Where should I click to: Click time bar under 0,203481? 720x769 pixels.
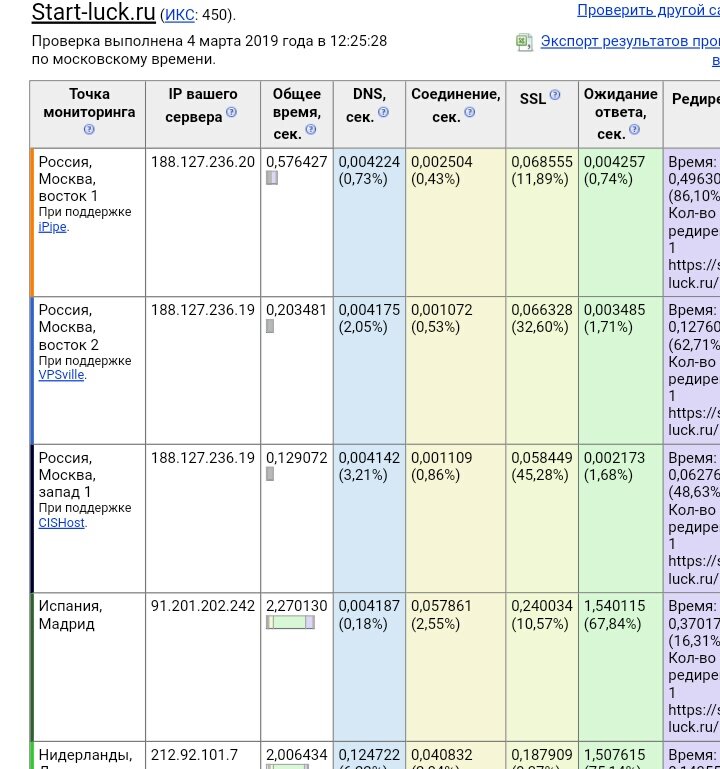point(270,326)
